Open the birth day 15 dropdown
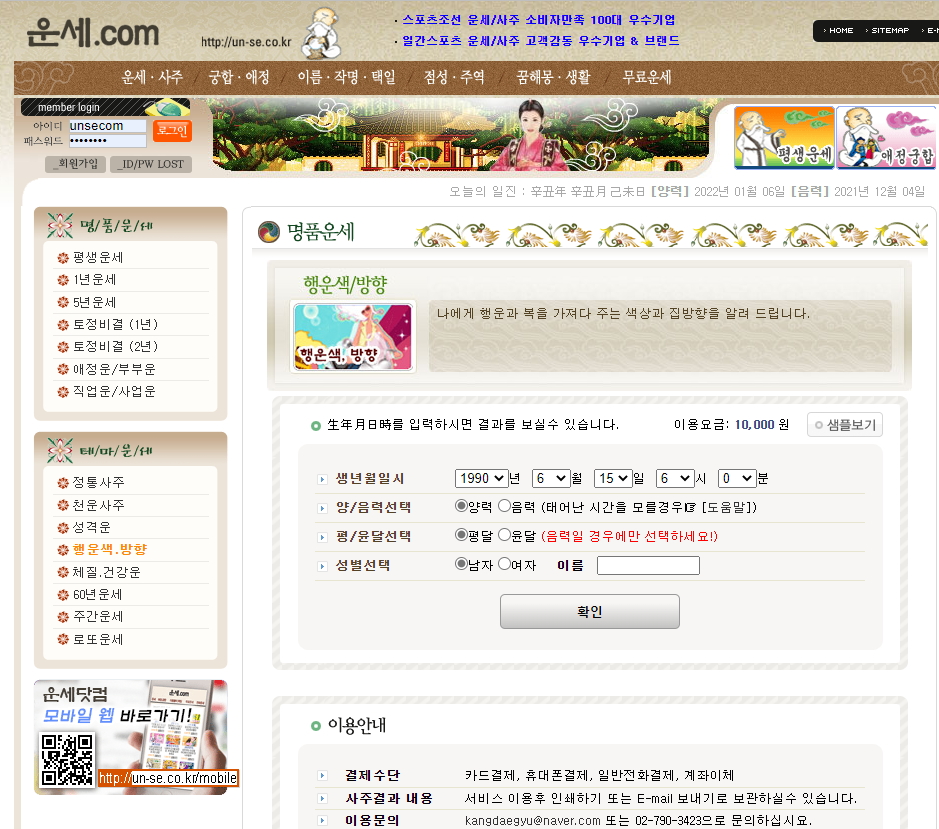This screenshot has width=939, height=829. tap(612, 479)
